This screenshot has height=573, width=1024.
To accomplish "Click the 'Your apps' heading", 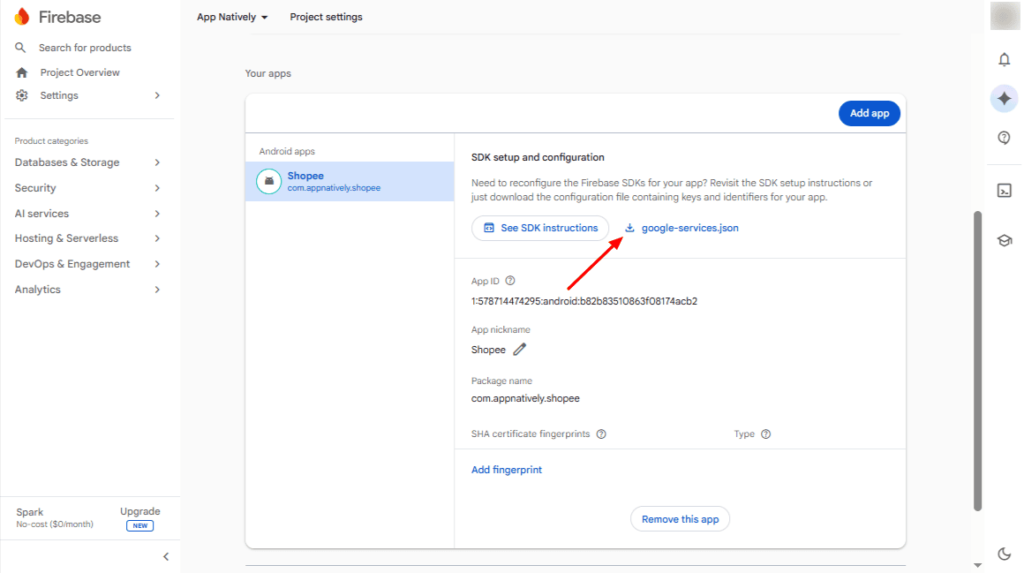I will tap(268, 73).
